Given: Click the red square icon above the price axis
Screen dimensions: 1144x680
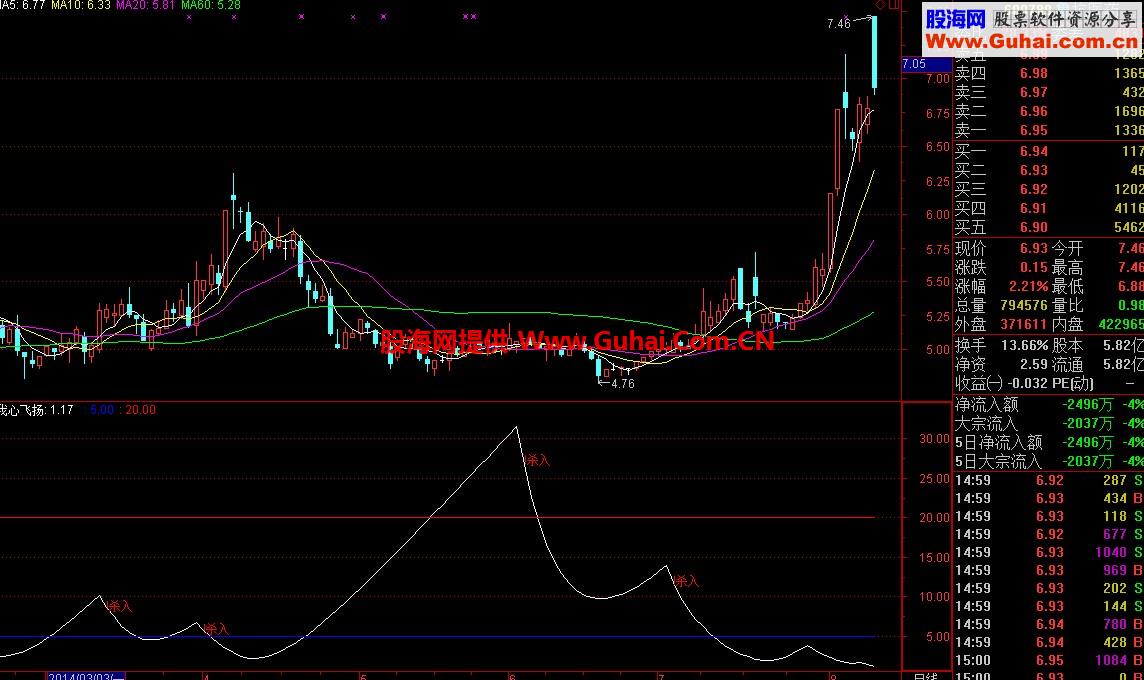Looking at the screenshot, I should pyautogui.click(x=894, y=5).
